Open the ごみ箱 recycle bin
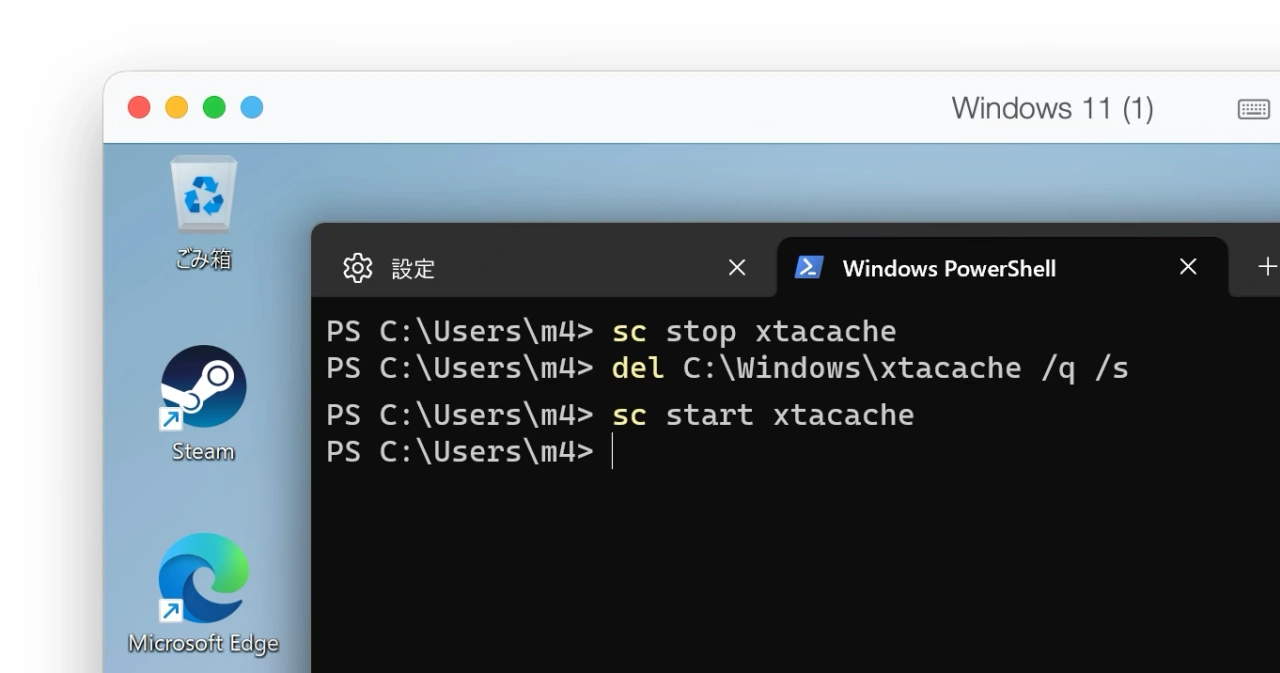This screenshot has width=1280, height=673. click(203, 196)
